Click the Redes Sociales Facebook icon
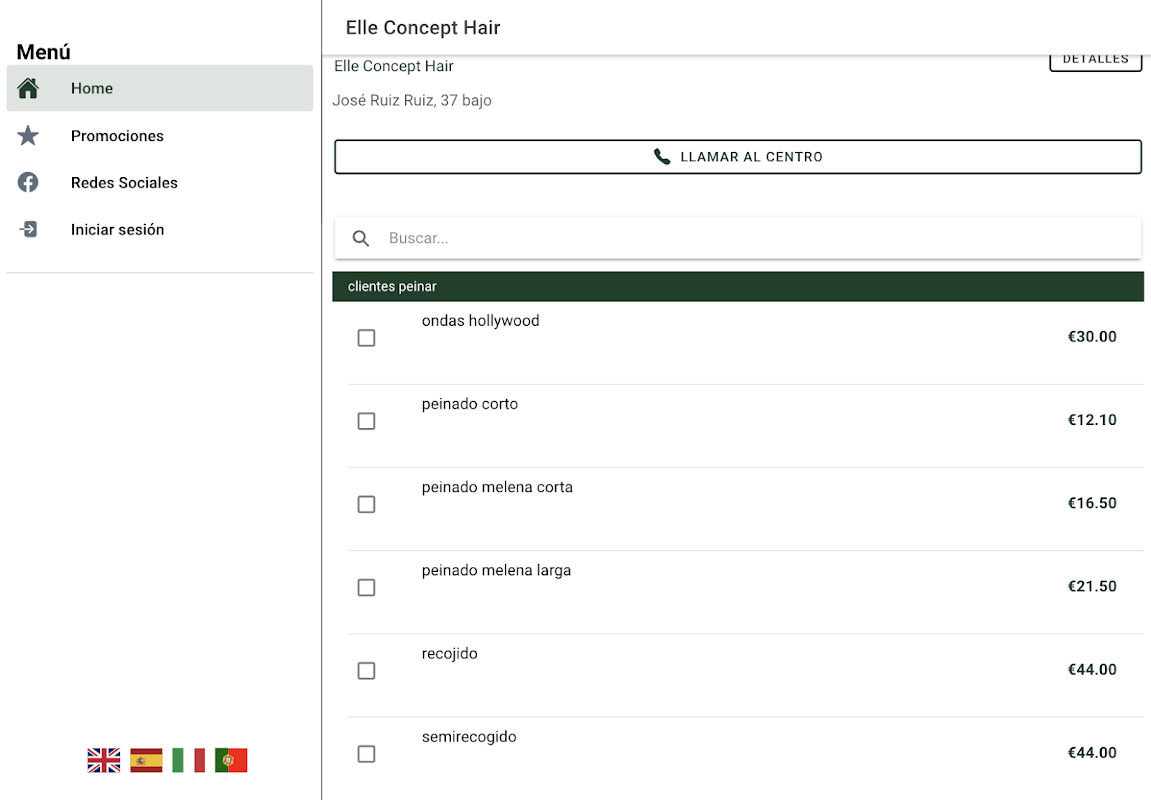 tap(28, 182)
